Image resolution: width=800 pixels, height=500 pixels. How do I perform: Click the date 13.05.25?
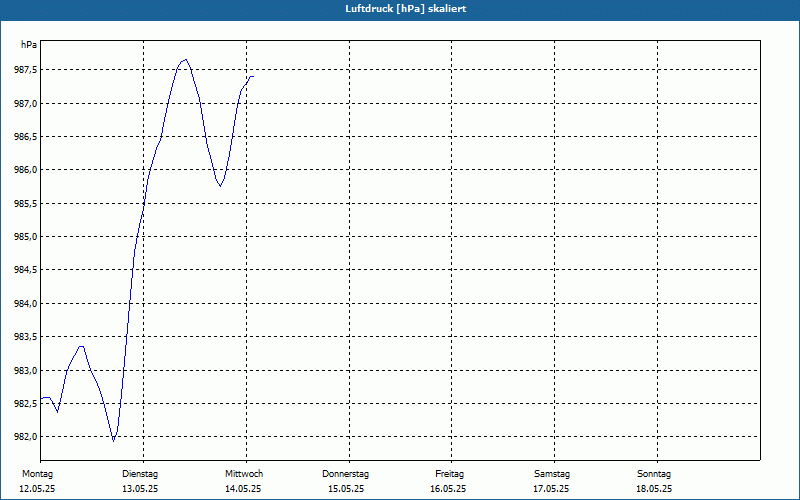coord(140,489)
